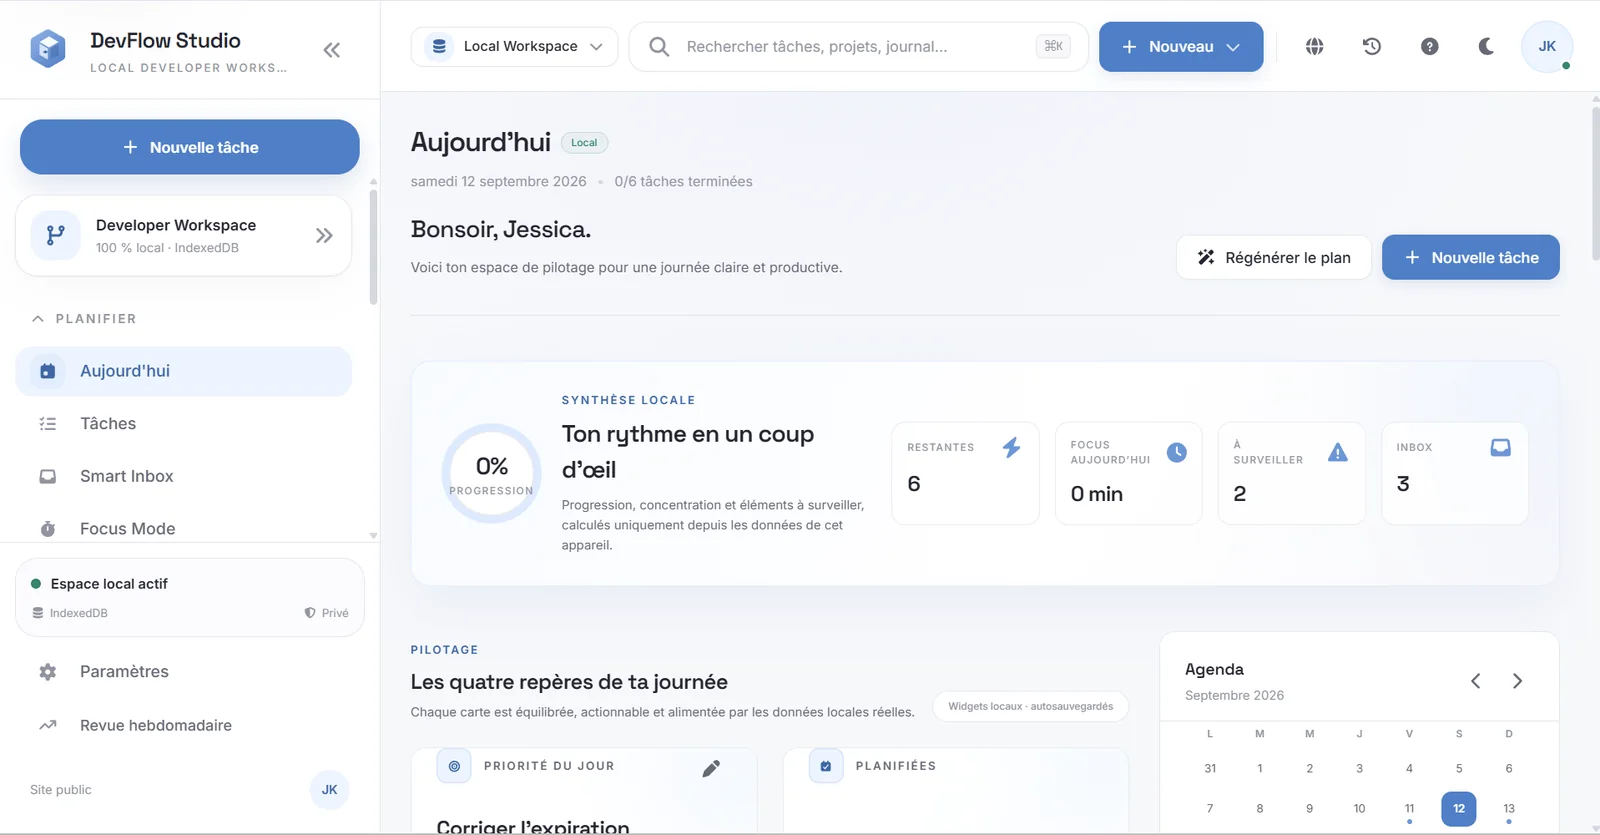Image resolution: width=1600 pixels, height=835 pixels.
Task: Click Nouvelle tâche button beside Régénérer le plan
Action: [1471, 257]
